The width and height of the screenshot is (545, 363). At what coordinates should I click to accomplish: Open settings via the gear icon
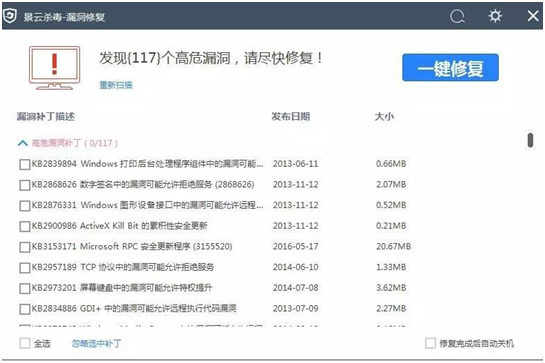point(495,16)
